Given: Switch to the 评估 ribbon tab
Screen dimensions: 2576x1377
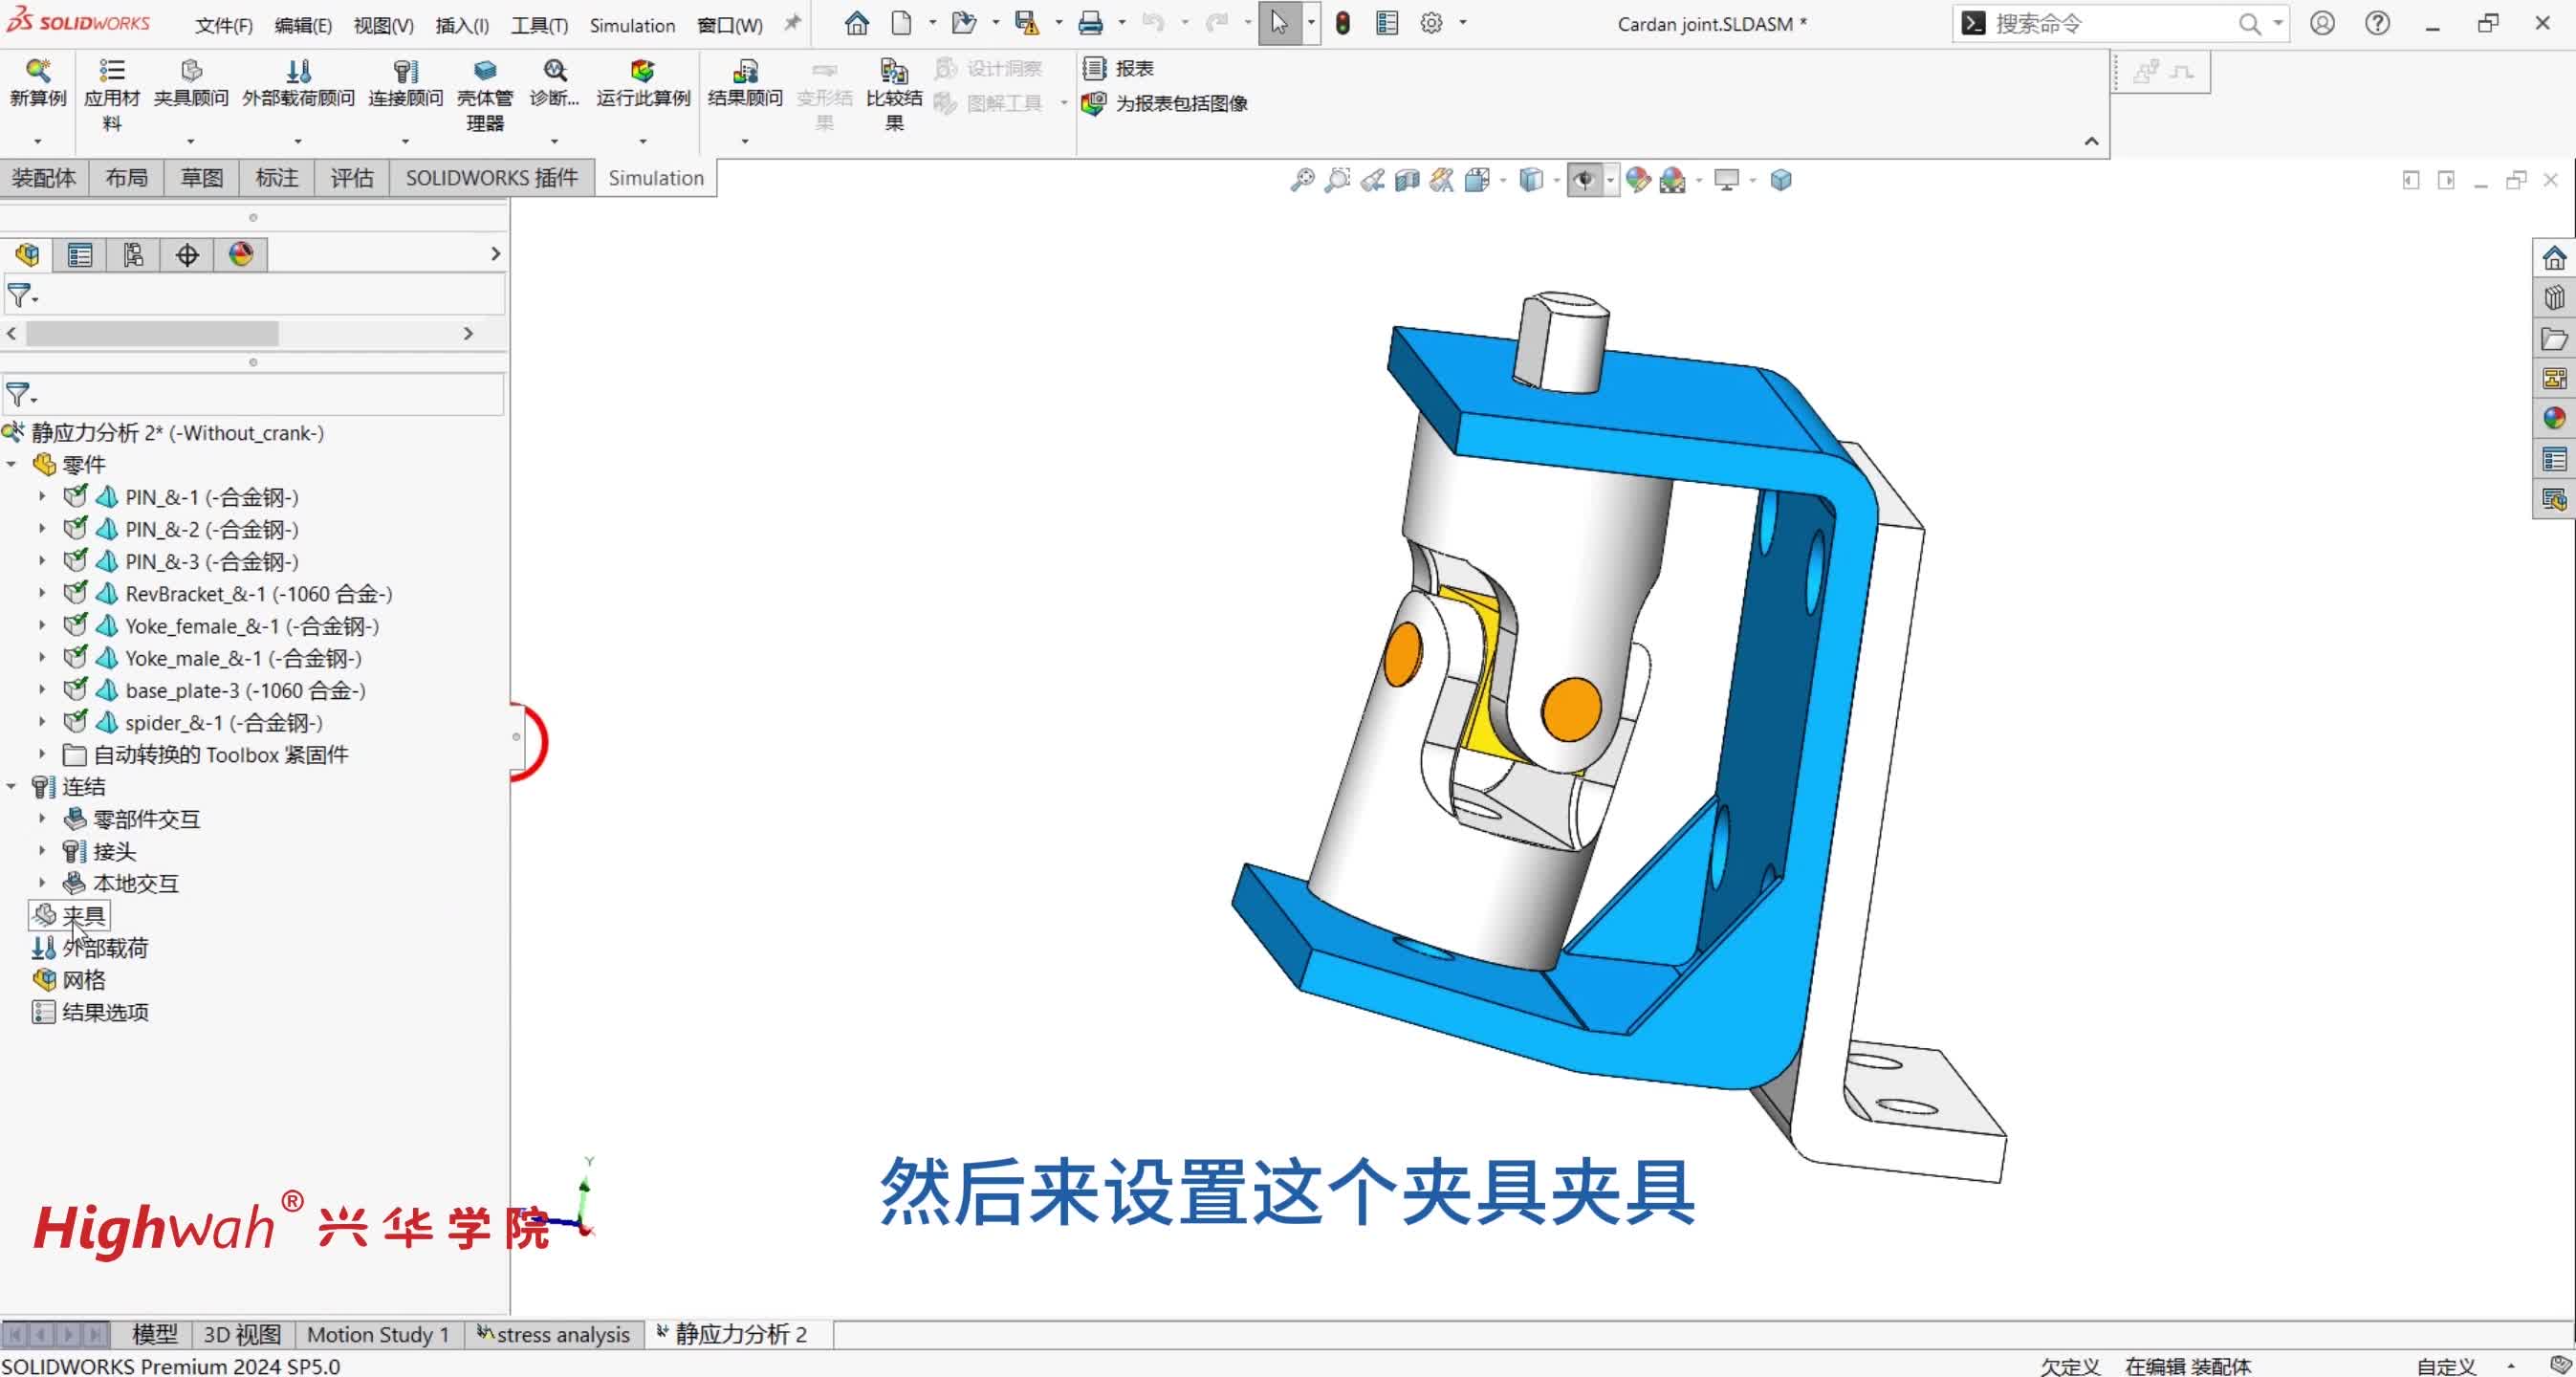Looking at the screenshot, I should coord(351,177).
